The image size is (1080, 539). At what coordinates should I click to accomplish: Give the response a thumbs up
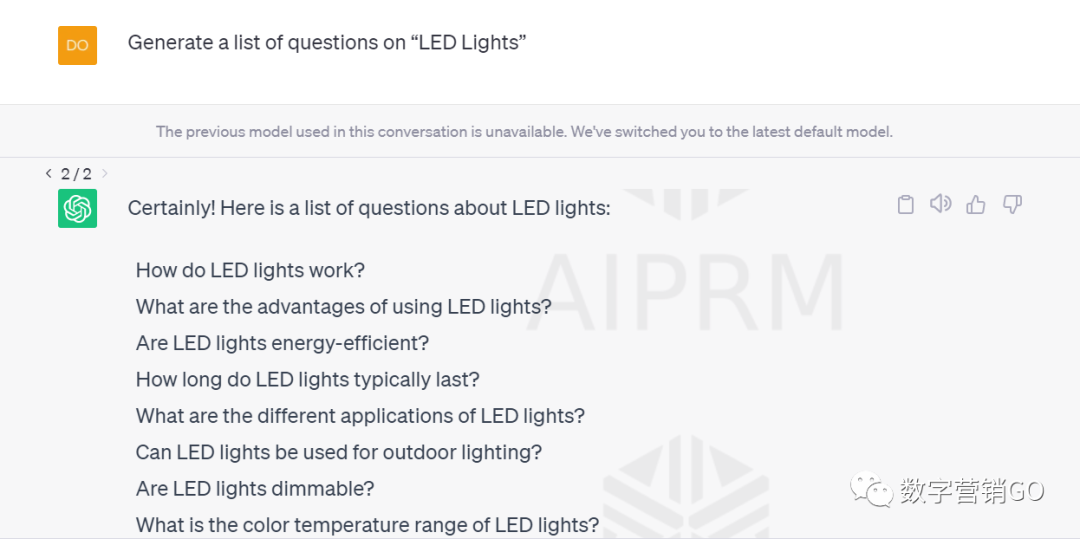(x=976, y=204)
